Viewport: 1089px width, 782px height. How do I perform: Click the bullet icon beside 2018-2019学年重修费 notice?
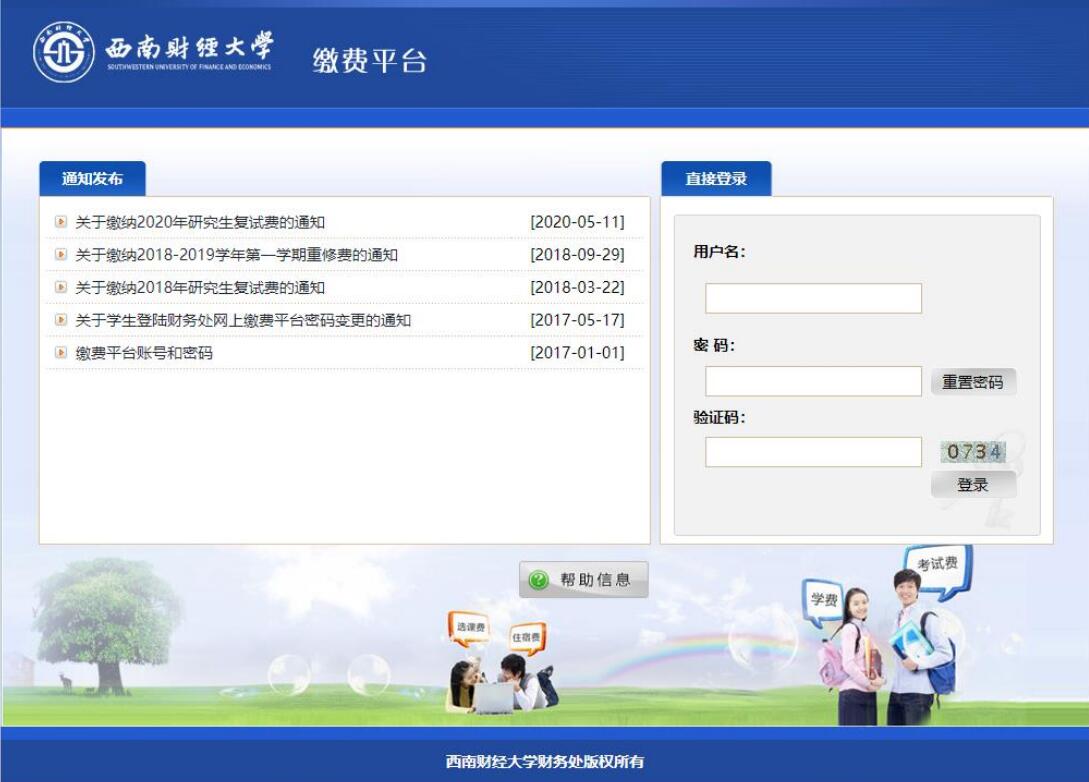61,255
